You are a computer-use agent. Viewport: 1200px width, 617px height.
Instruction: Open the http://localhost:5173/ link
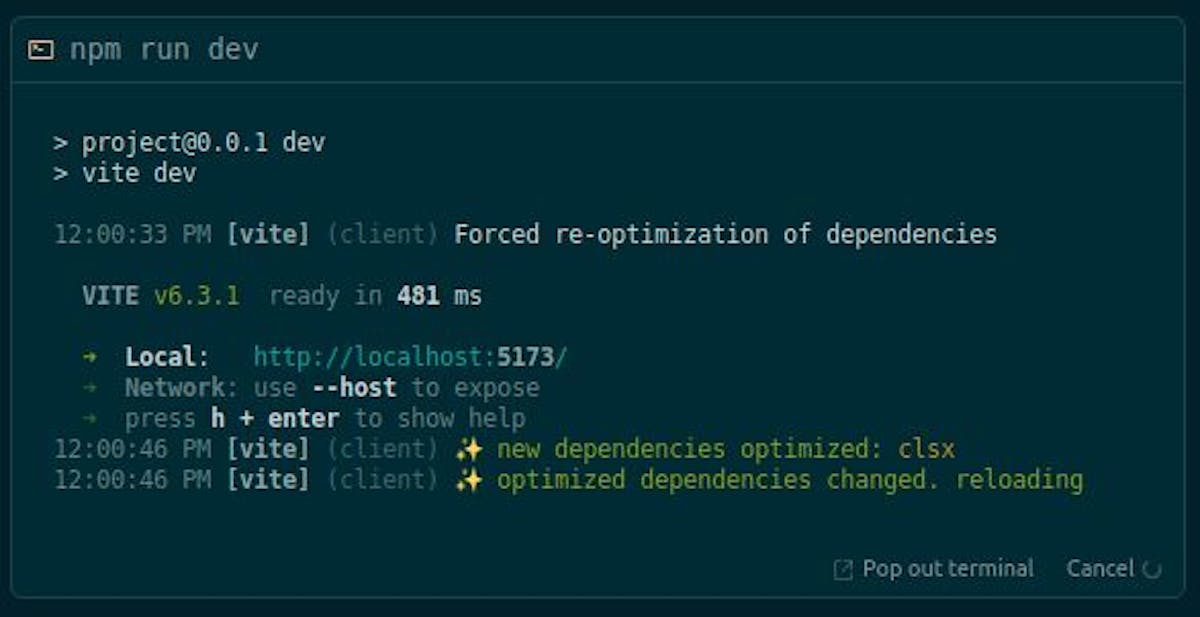pyautogui.click(x=410, y=357)
